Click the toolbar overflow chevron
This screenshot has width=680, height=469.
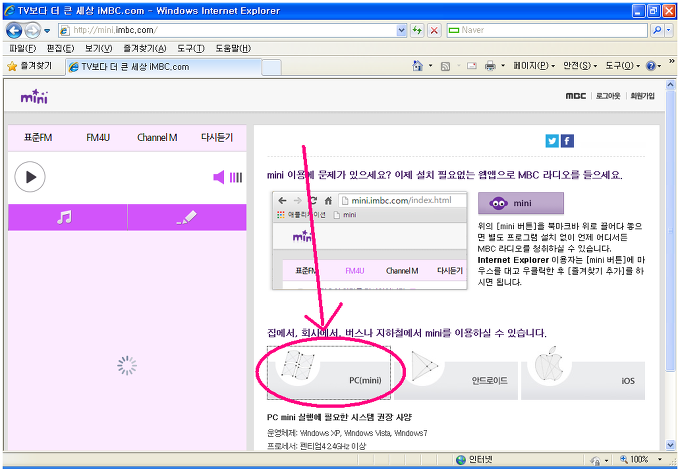(x=671, y=62)
